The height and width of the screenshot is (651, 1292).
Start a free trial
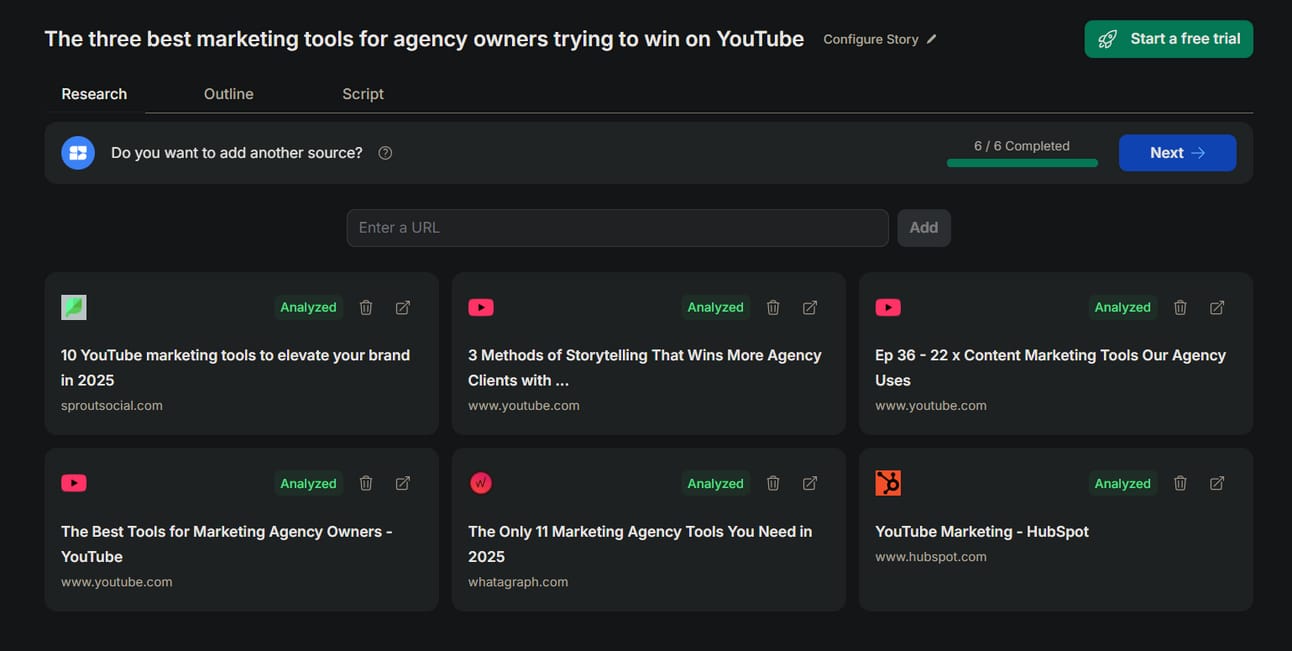tap(1169, 39)
